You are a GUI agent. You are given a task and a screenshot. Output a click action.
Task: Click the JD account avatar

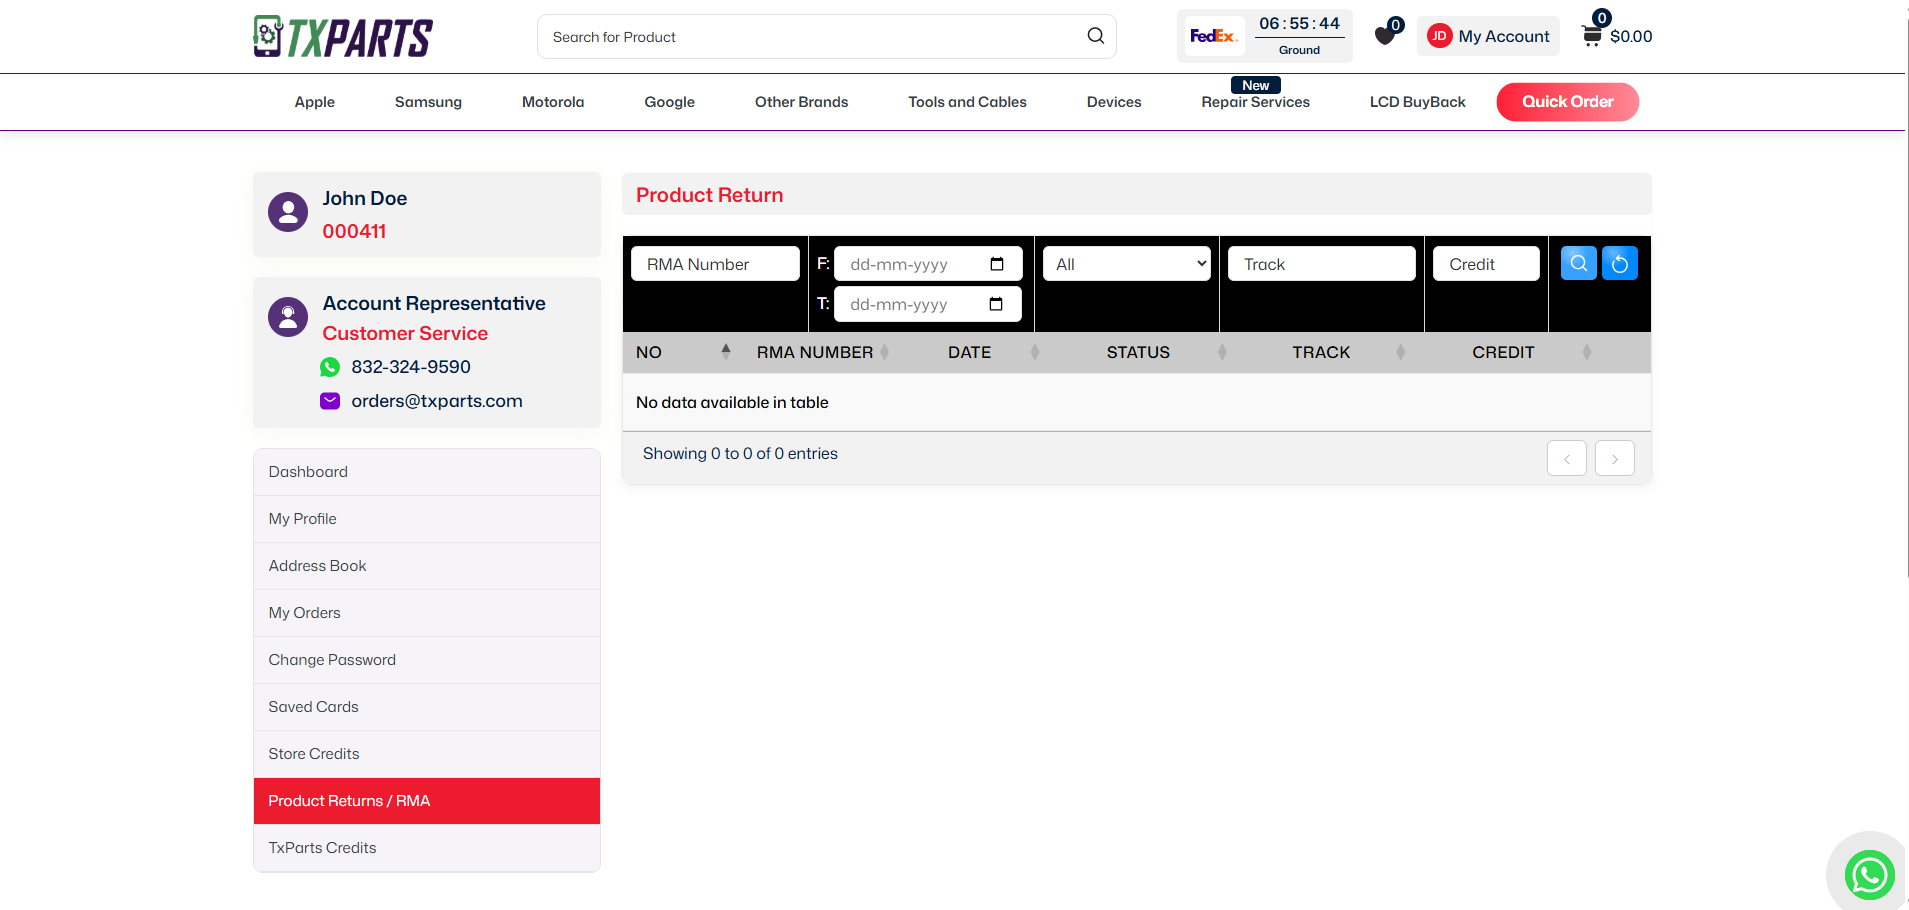(1439, 36)
